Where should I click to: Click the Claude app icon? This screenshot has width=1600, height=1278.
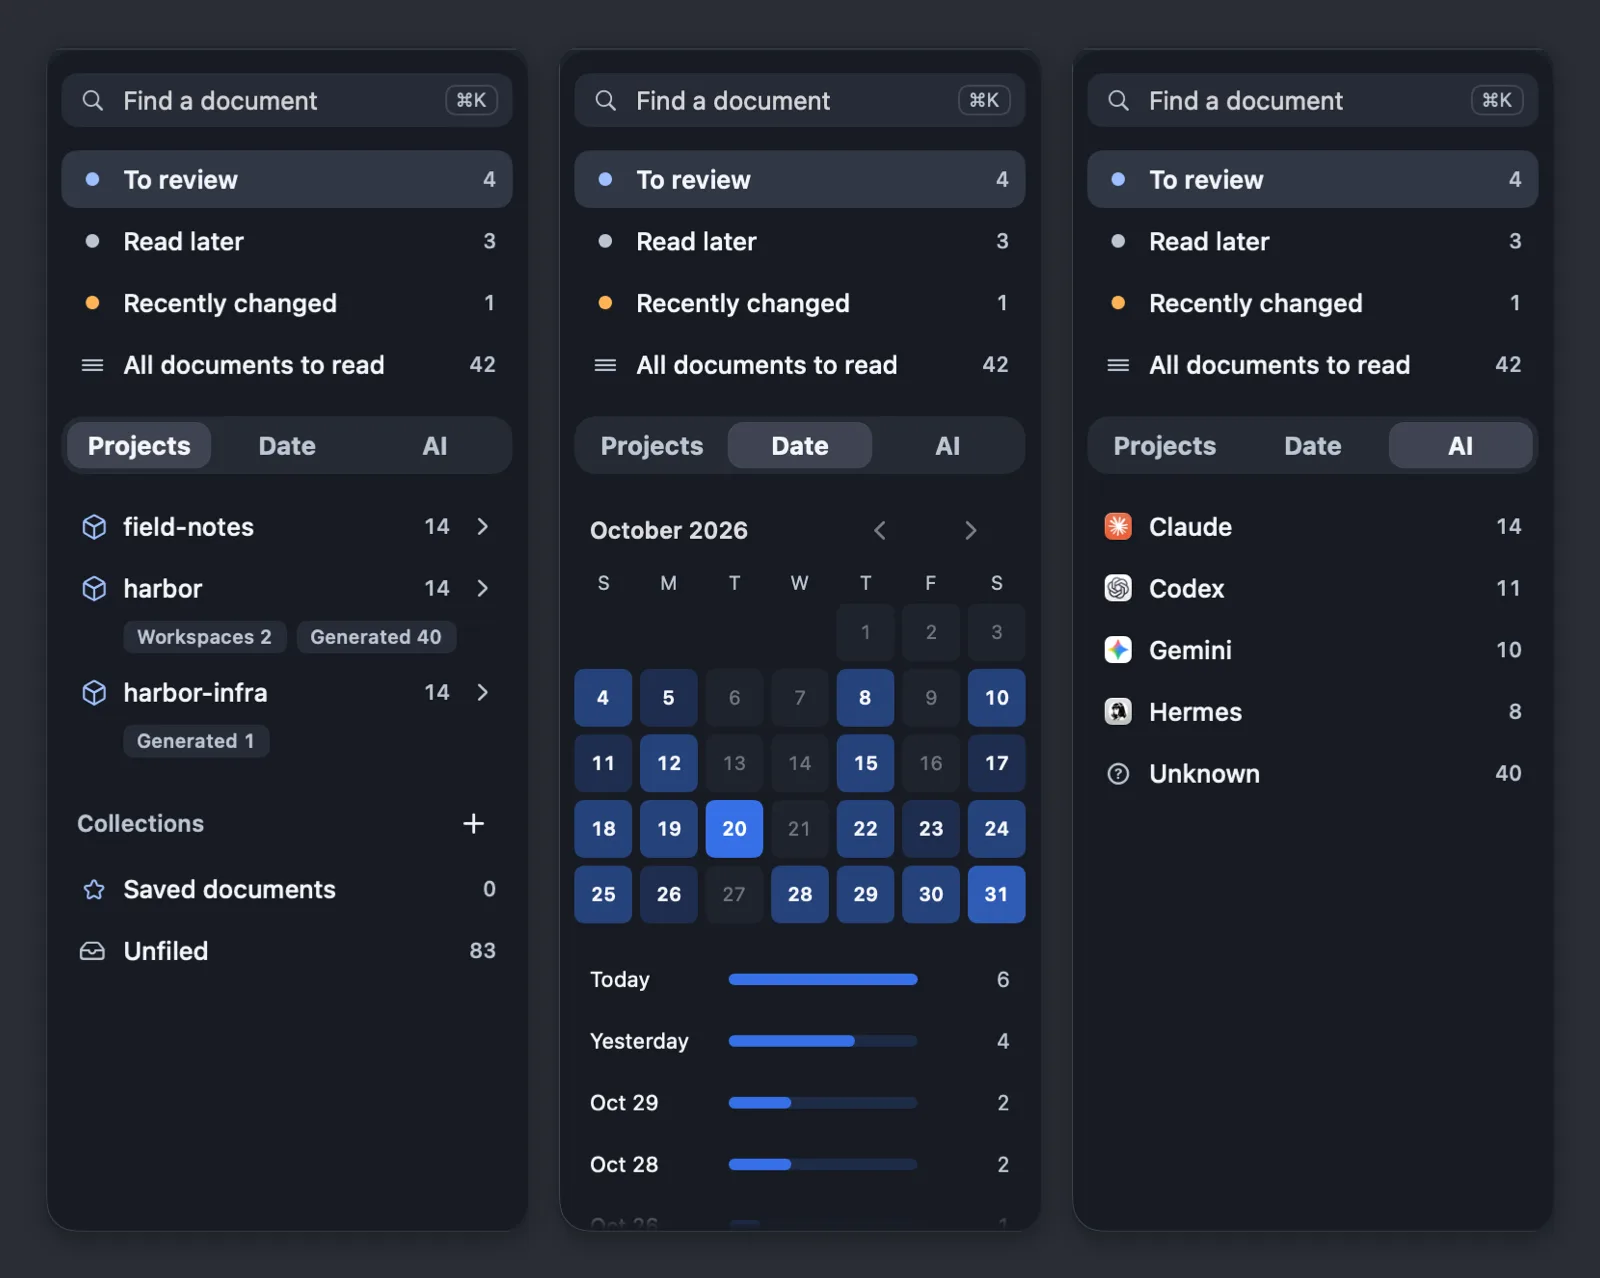(1118, 526)
